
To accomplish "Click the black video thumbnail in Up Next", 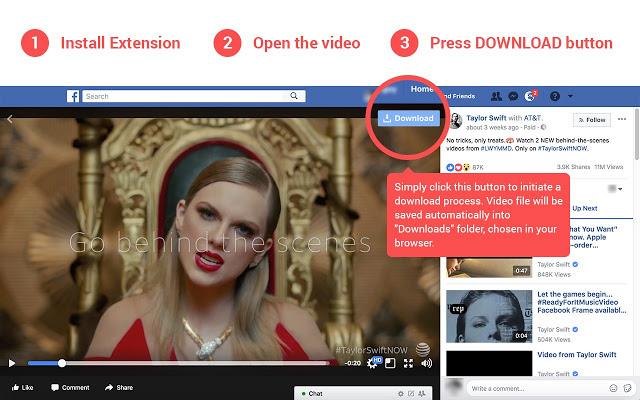I will [489, 363].
